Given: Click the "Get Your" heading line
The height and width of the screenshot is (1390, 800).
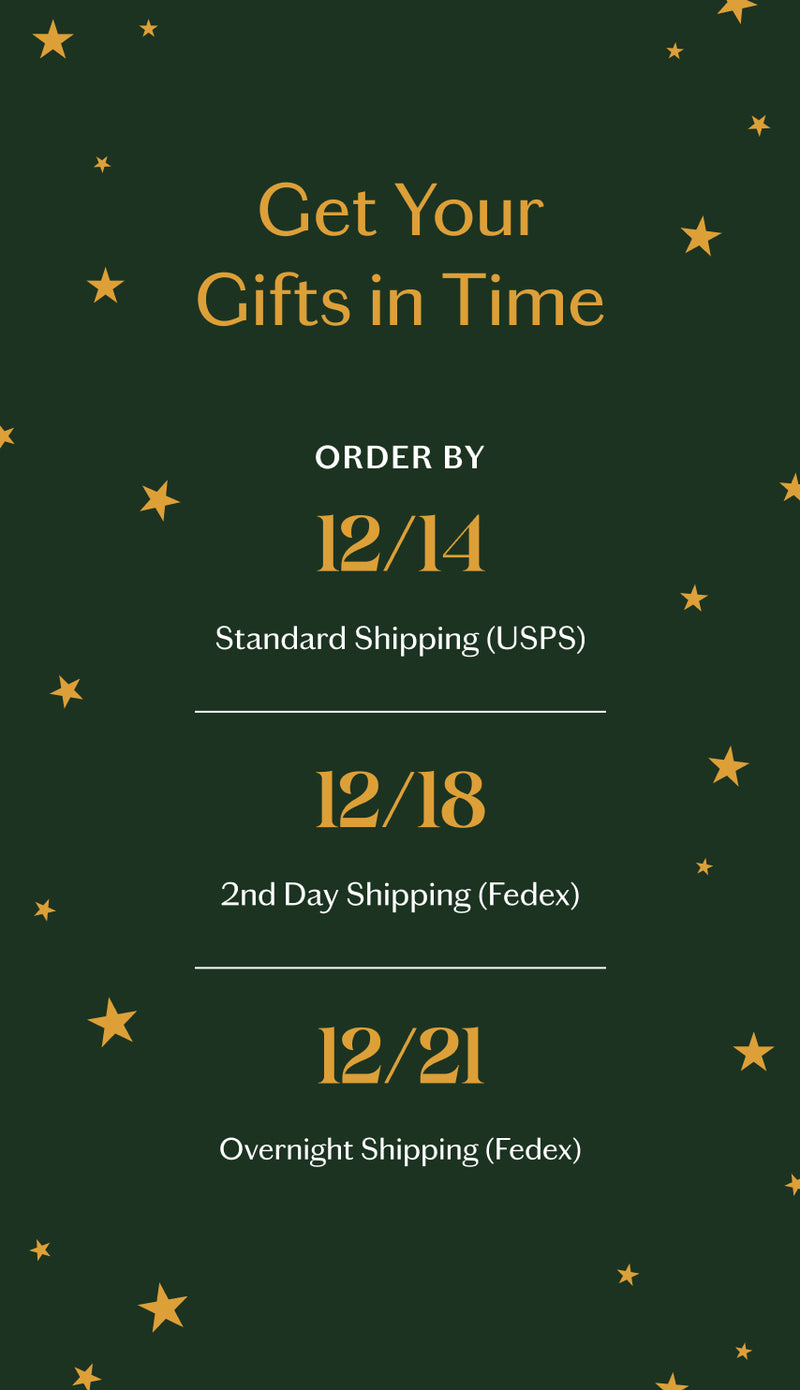Looking at the screenshot, I should pos(400,211).
